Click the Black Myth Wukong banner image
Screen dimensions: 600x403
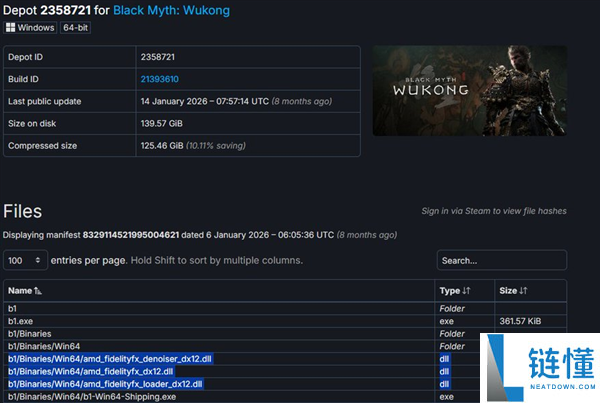click(470, 91)
